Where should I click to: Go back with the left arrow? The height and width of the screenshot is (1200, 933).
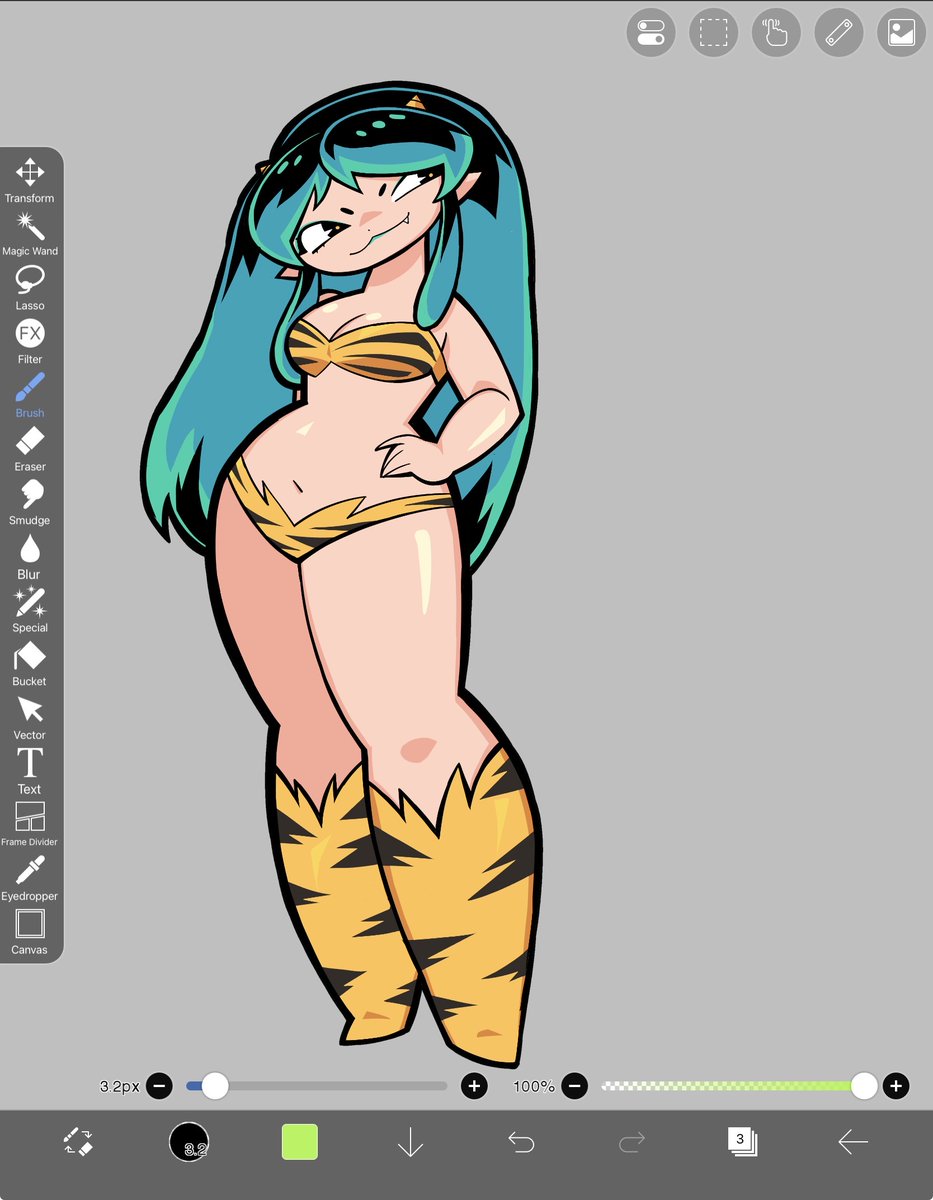853,1141
